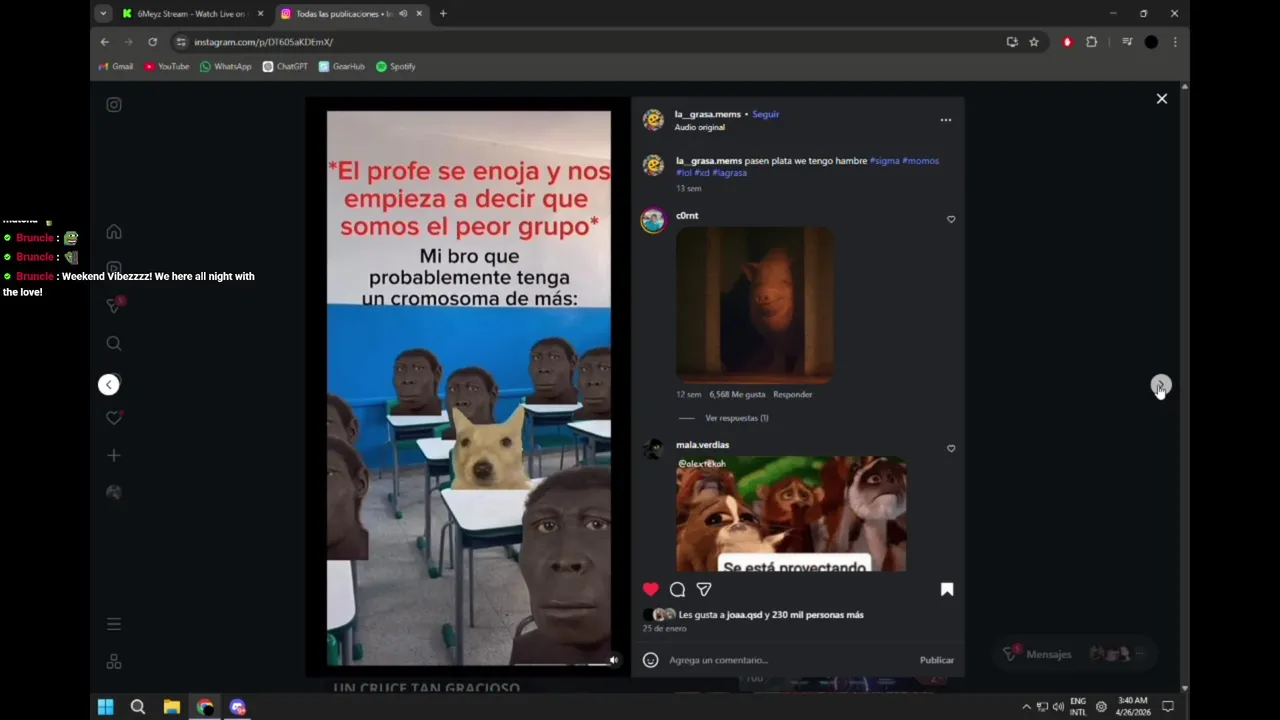
Task: Open c0rnt's username link
Action: point(687,215)
